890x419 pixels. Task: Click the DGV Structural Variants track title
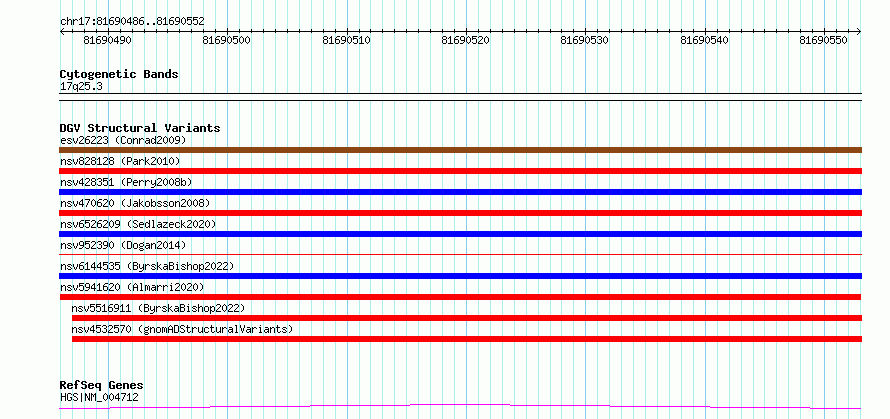140,128
